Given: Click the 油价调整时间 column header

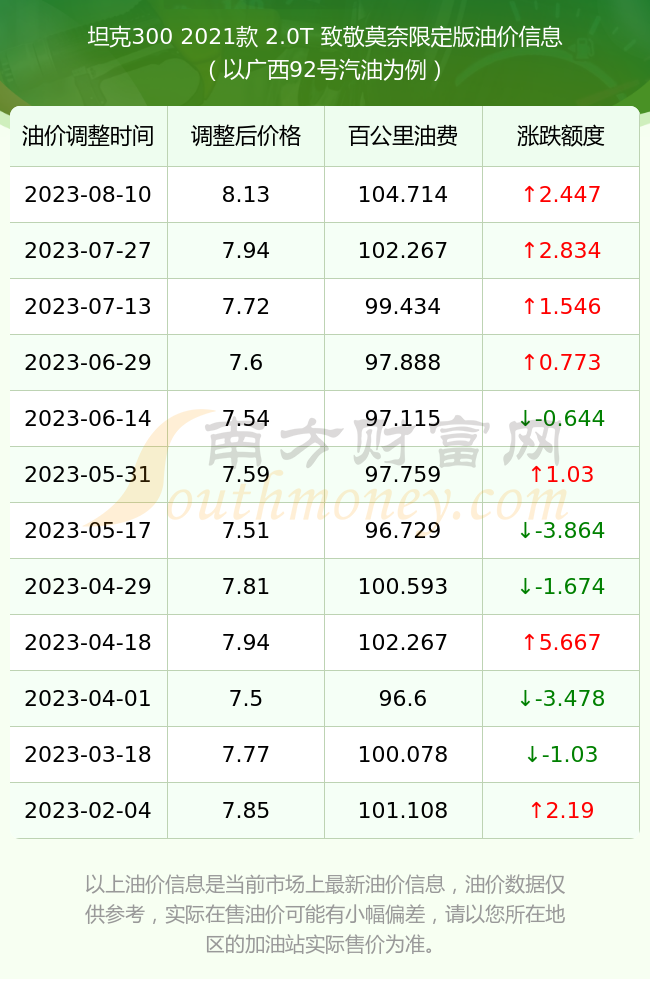Looking at the screenshot, I should (88, 136).
